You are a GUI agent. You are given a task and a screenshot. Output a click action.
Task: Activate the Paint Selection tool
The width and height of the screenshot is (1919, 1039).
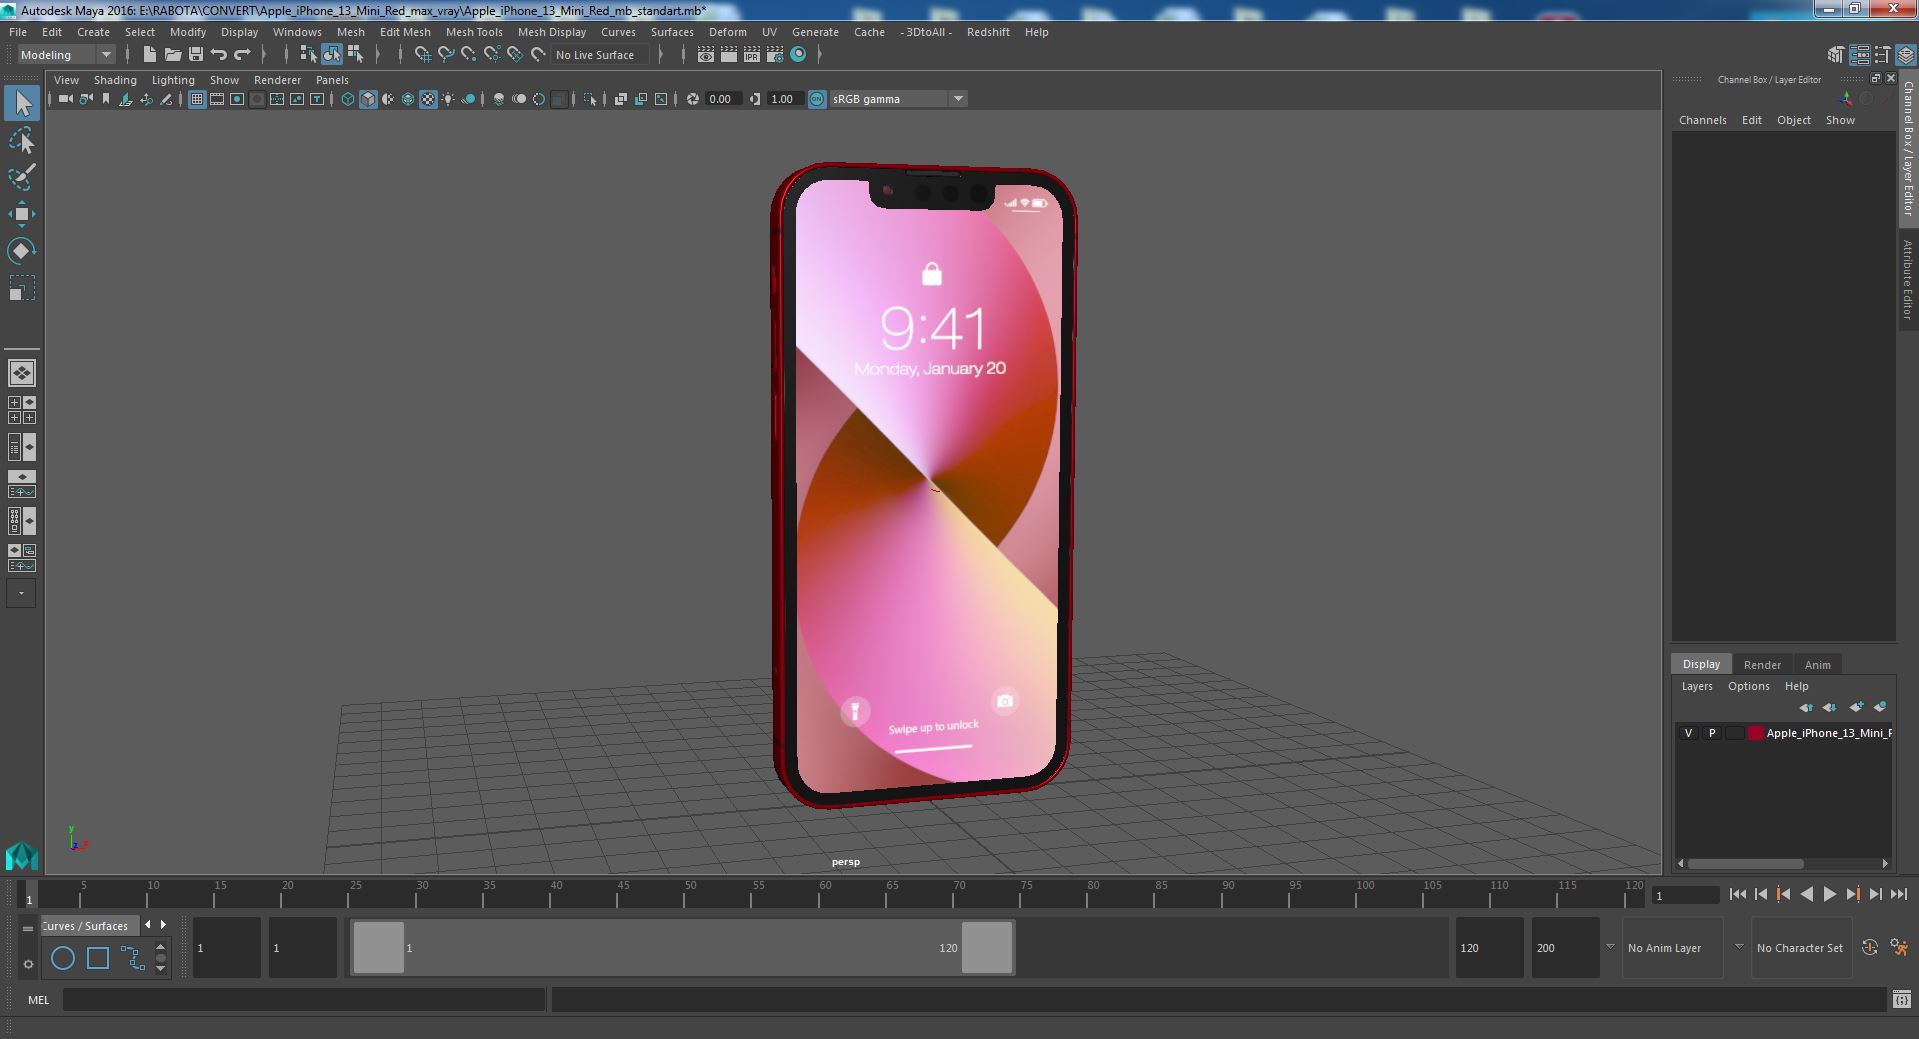coord(21,177)
